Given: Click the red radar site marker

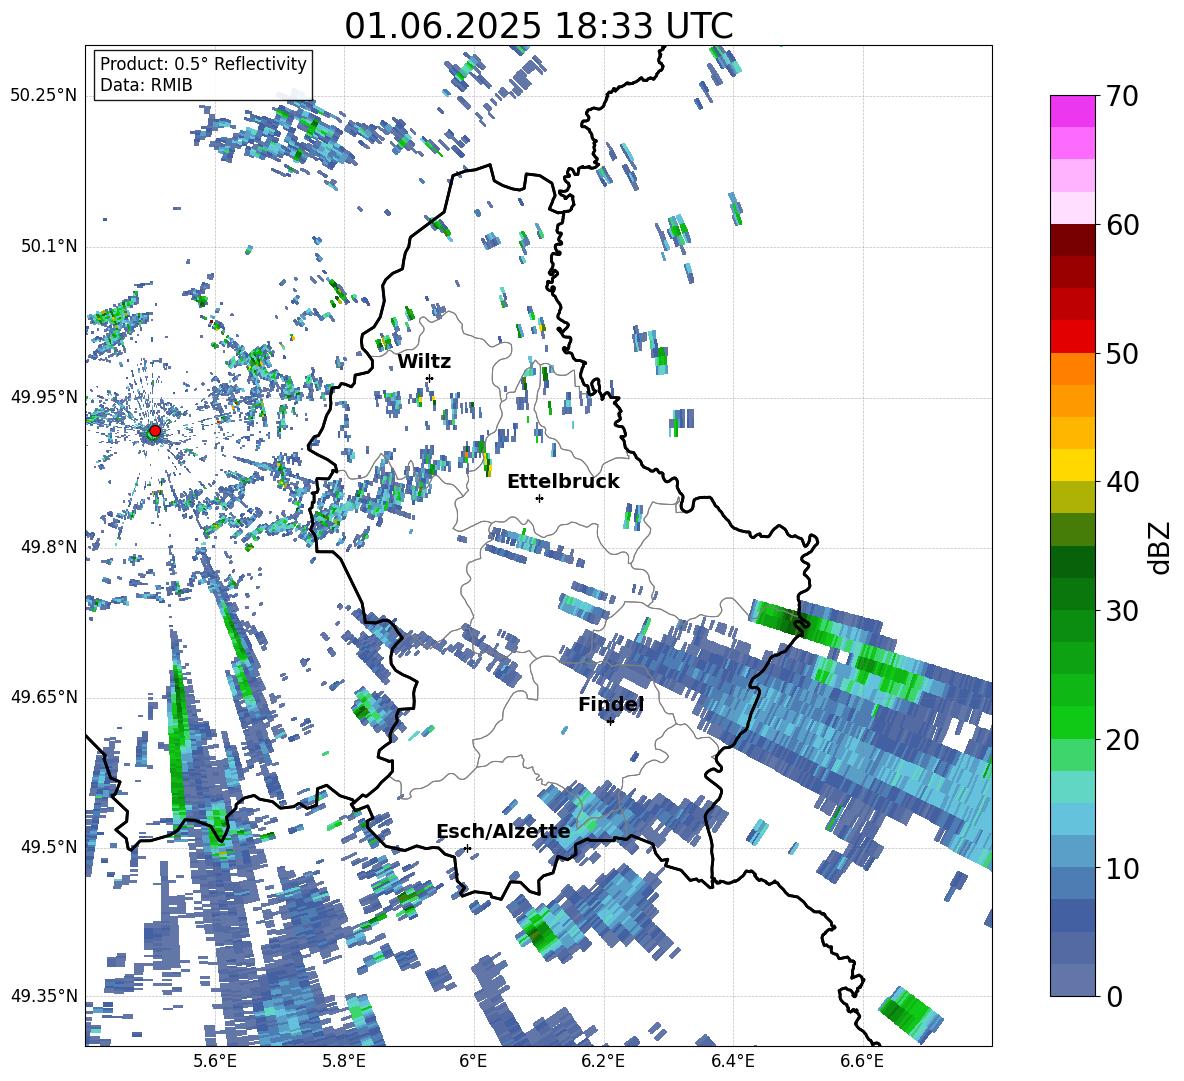Looking at the screenshot, I should (155, 431).
